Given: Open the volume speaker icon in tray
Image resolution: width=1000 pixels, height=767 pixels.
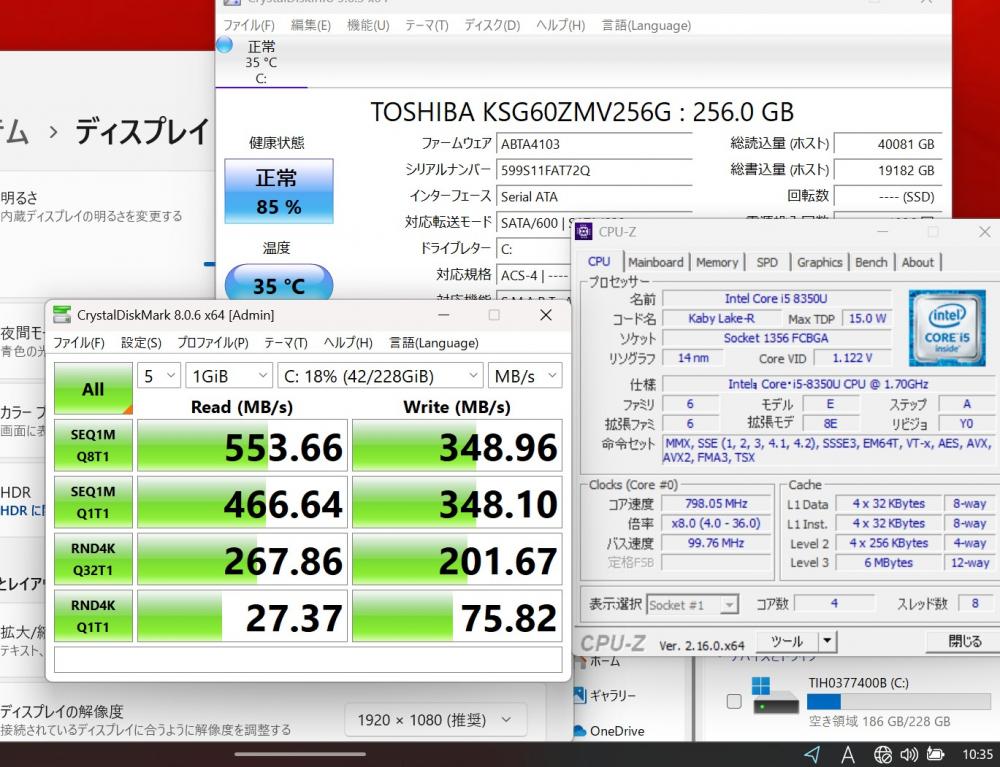Looking at the screenshot, I should (908, 755).
